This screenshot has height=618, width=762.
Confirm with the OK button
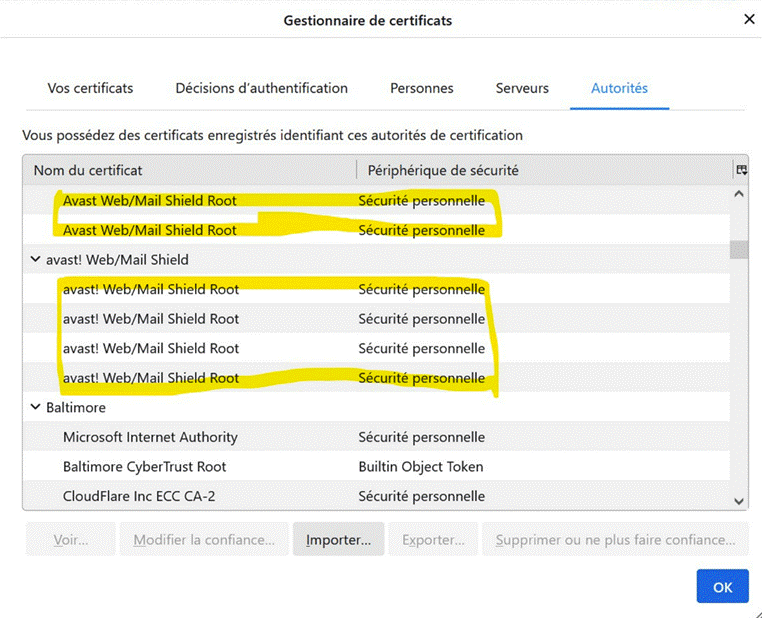[x=723, y=586]
